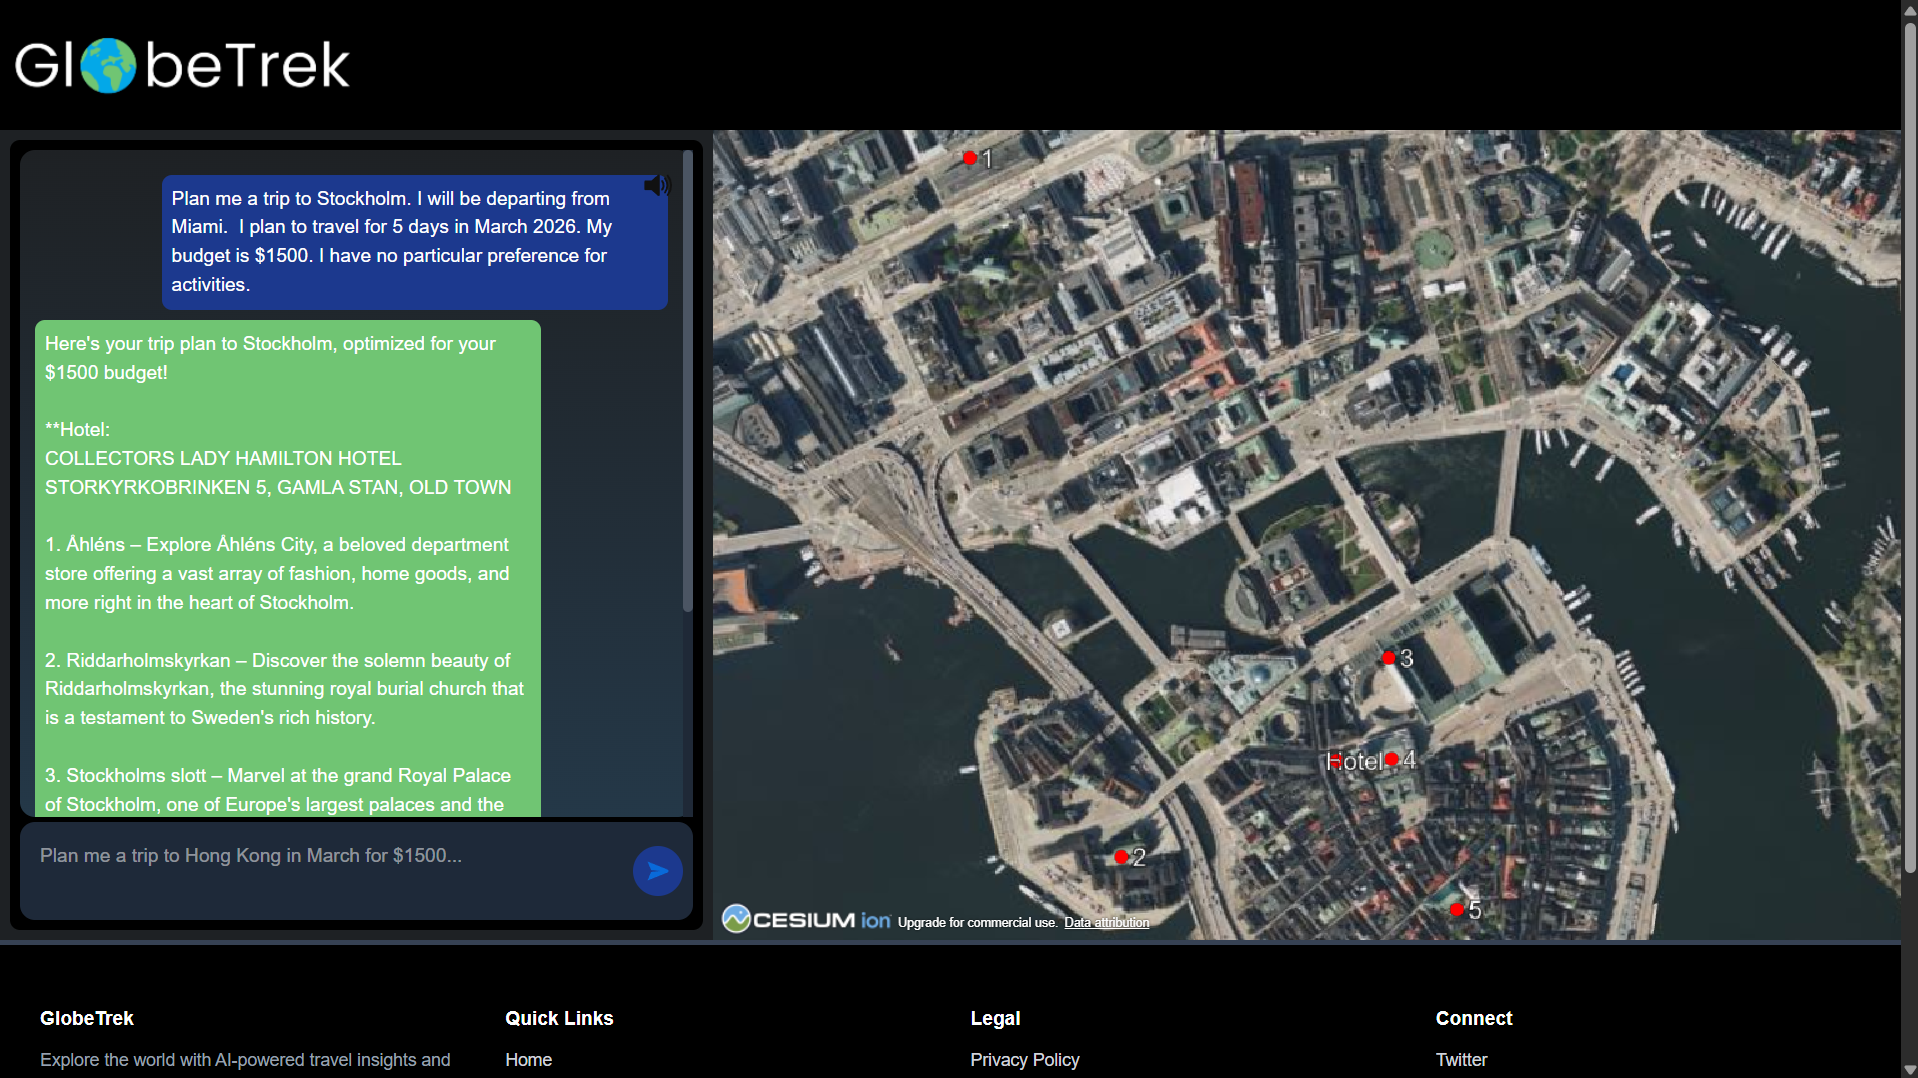This screenshot has width=1918, height=1078.
Task: Click the user message about Stockholm trip
Action: 414,241
